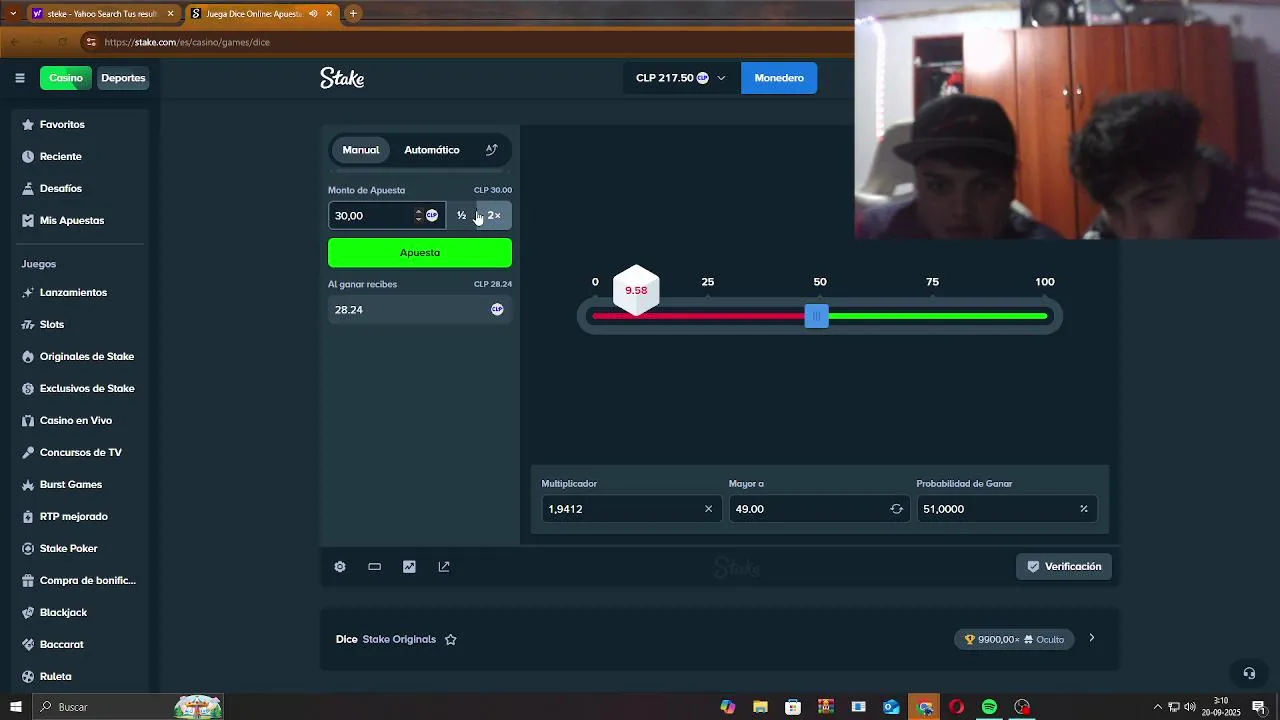Click the Stake Originals link

pos(399,640)
